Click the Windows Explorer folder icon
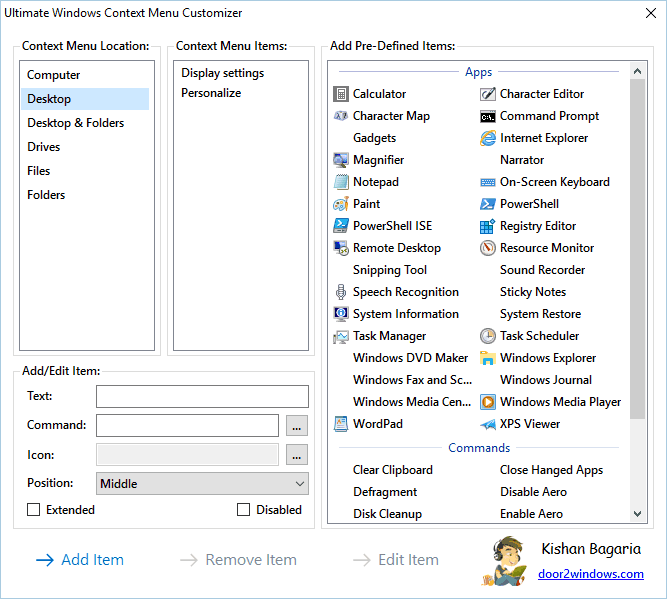 pos(487,358)
